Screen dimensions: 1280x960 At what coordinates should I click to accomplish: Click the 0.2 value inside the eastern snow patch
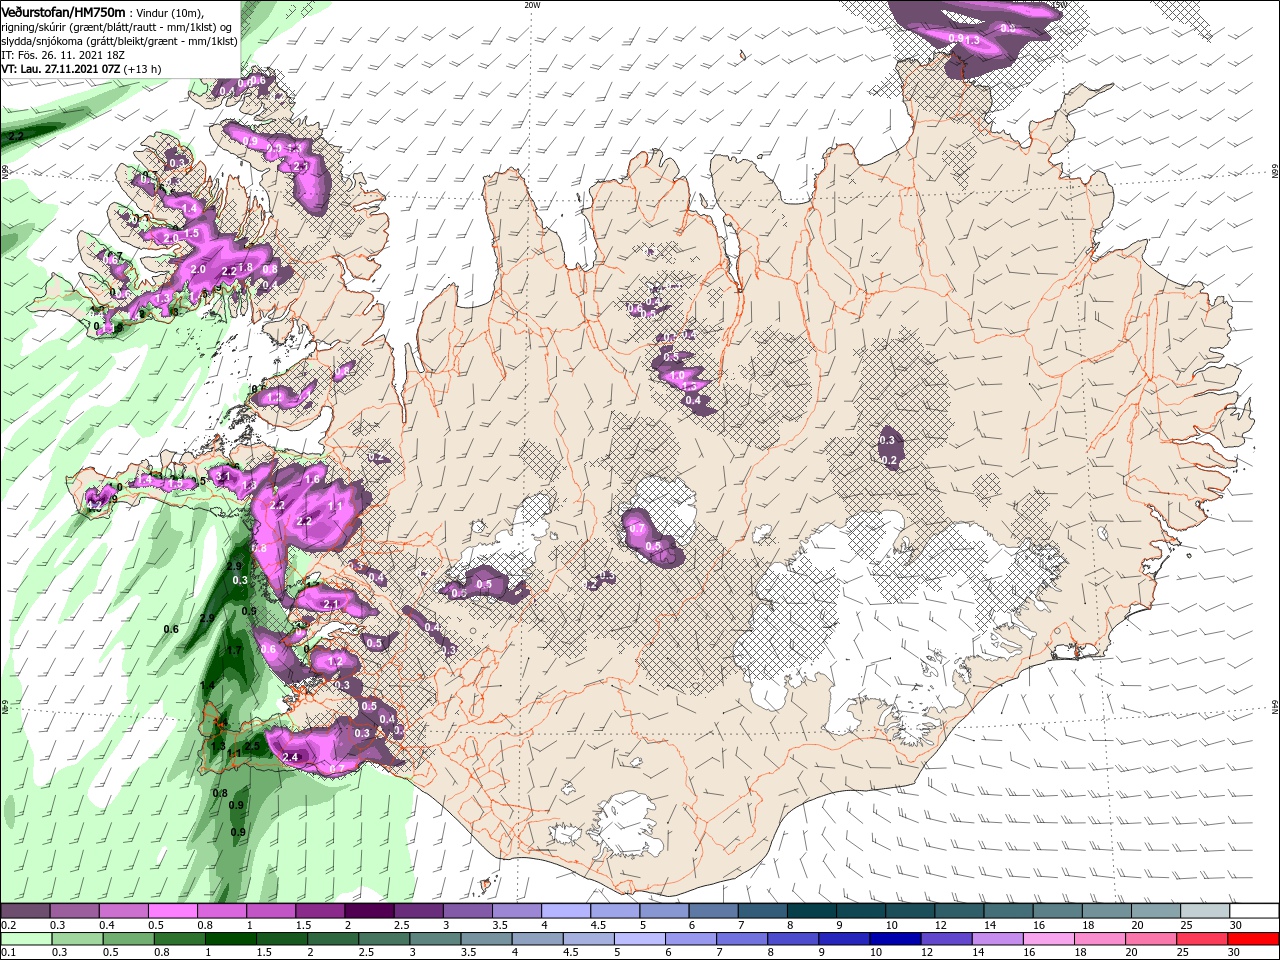tap(890, 460)
